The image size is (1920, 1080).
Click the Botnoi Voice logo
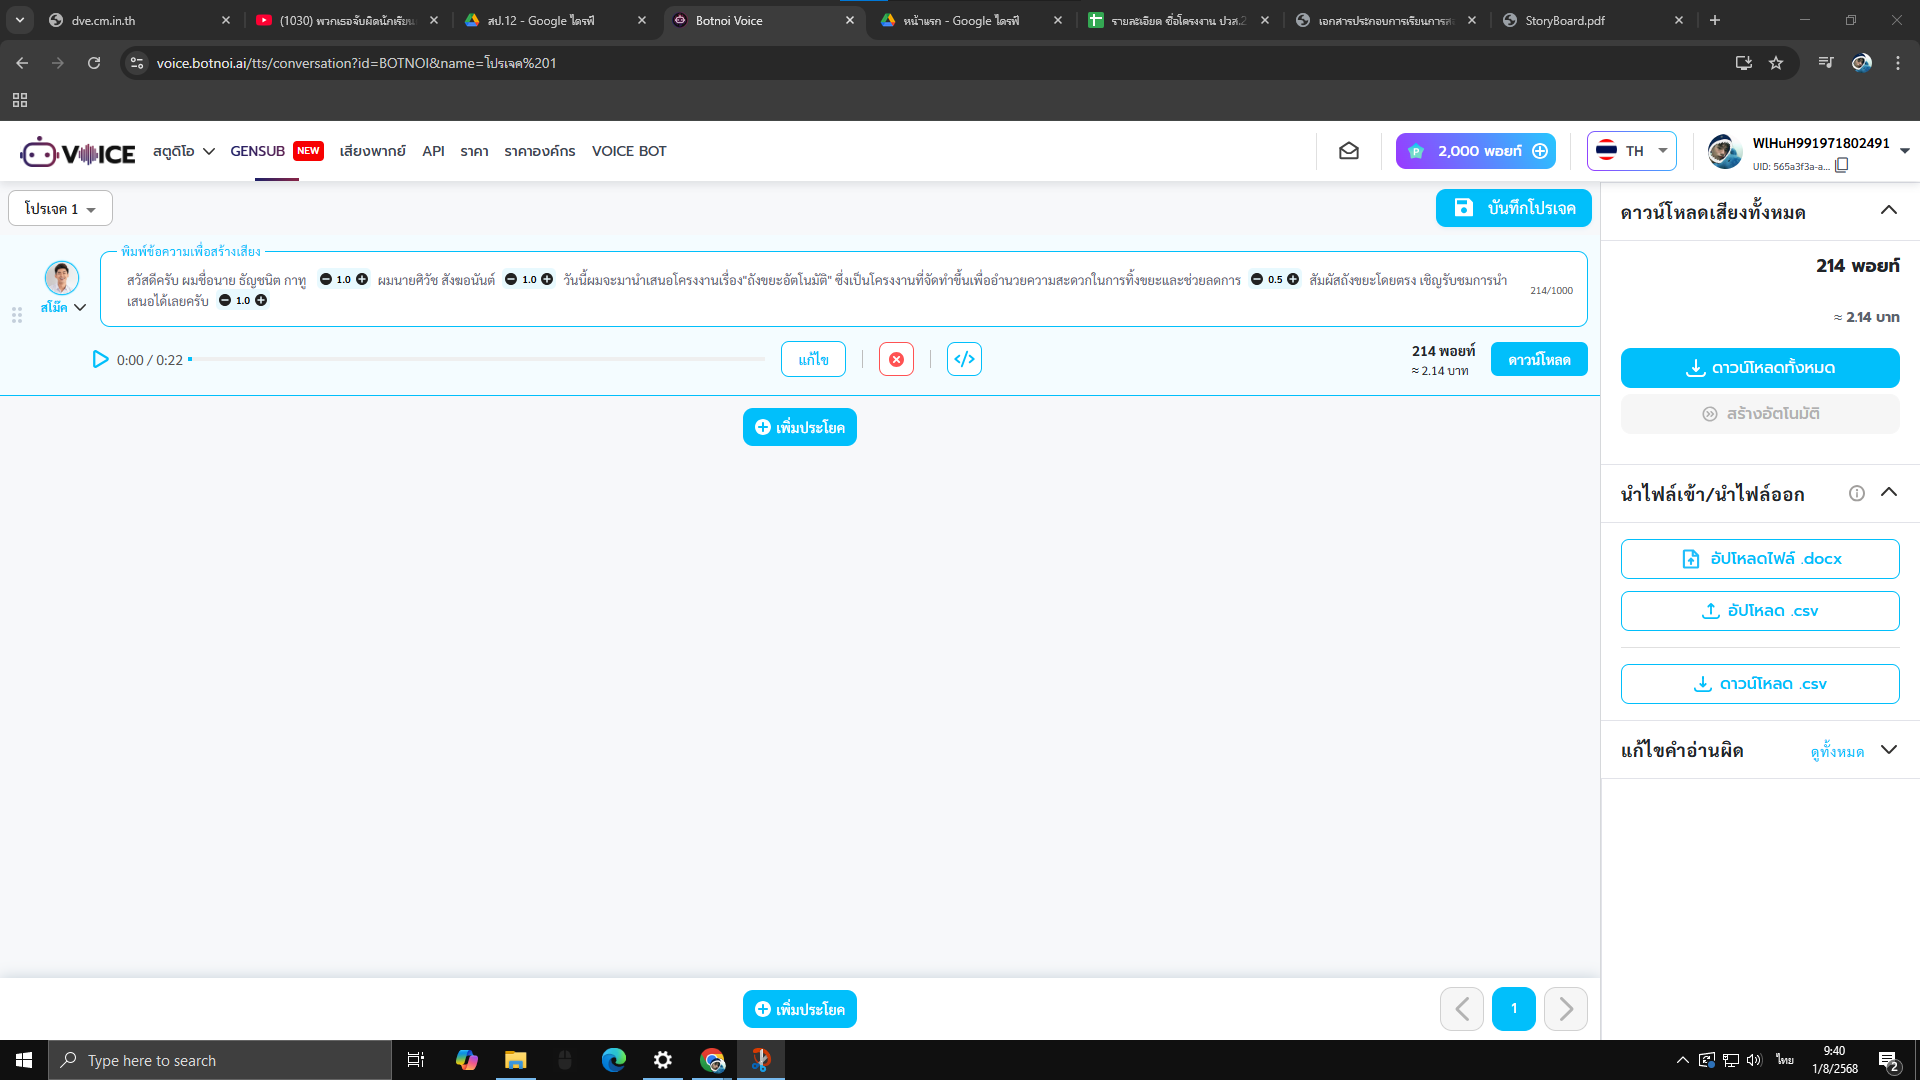[78, 152]
